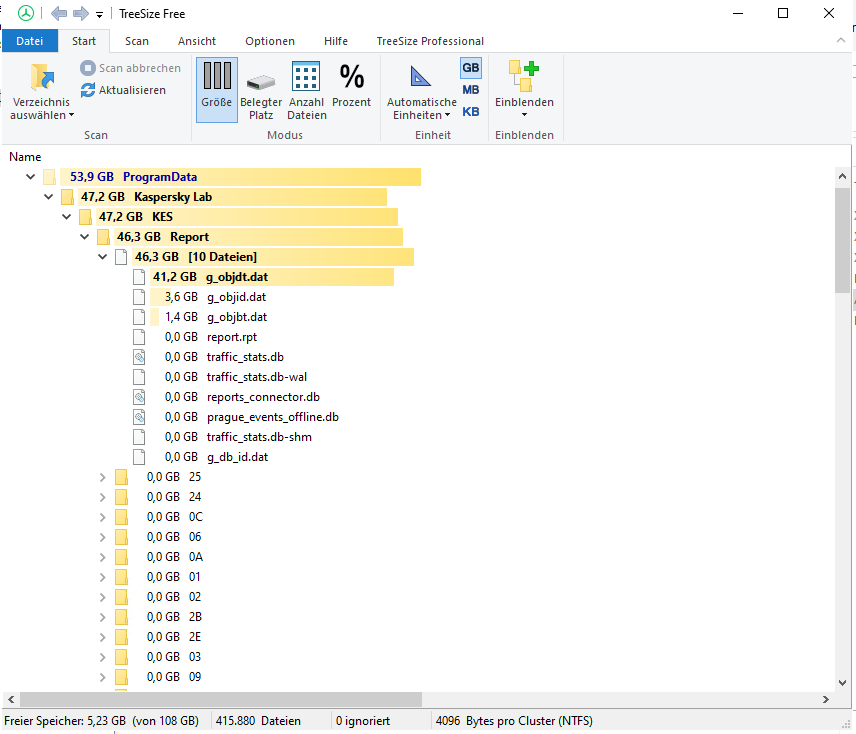Set units to KB
The image size is (856, 734).
point(470,111)
